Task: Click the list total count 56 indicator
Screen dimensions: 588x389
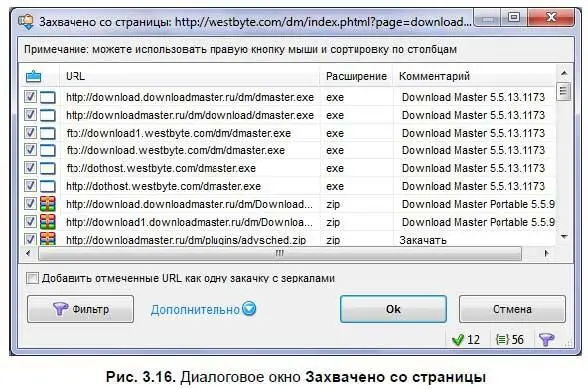Action: pos(510,339)
